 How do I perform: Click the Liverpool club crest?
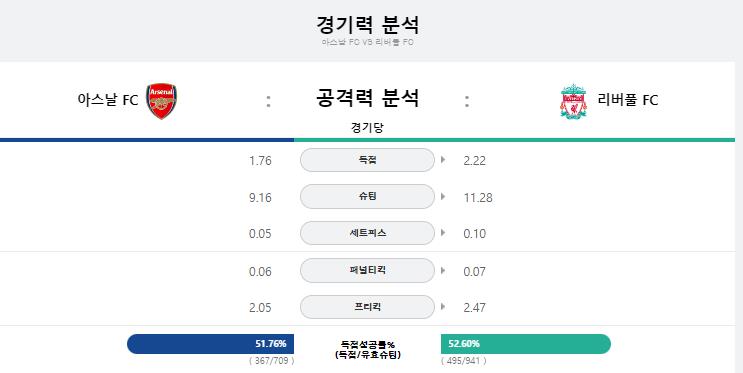click(x=573, y=101)
